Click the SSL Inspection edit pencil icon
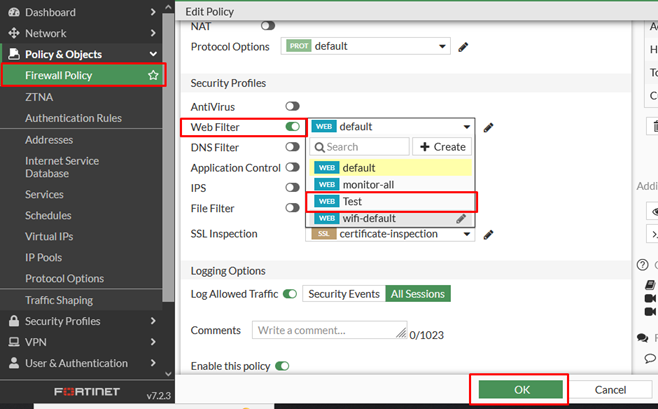658x409 pixels. [488, 234]
